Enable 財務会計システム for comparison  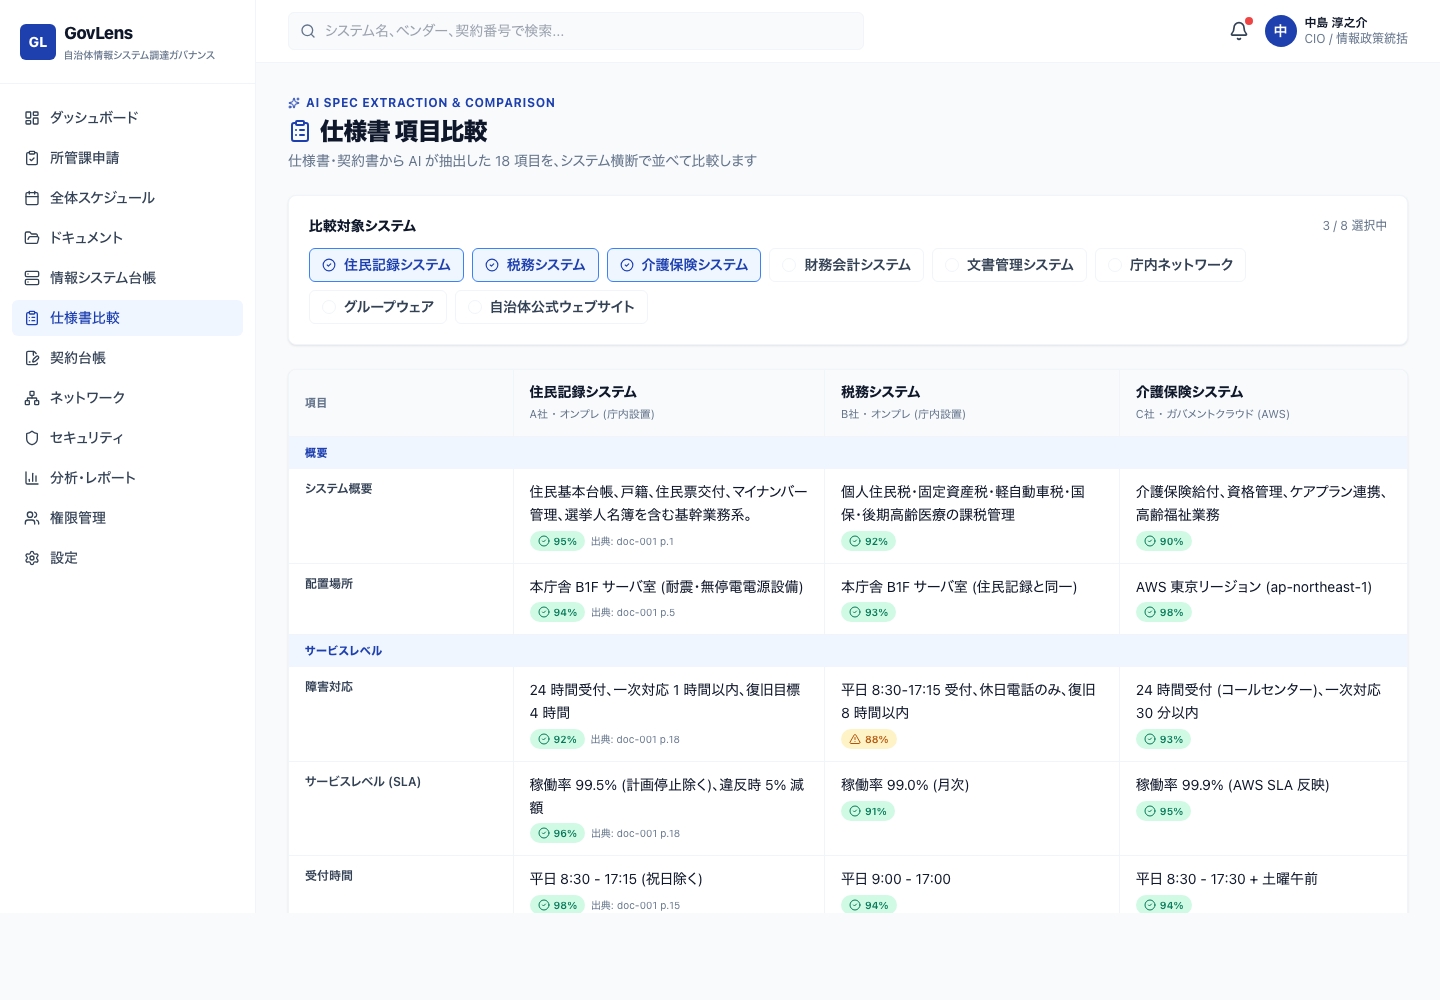click(846, 265)
